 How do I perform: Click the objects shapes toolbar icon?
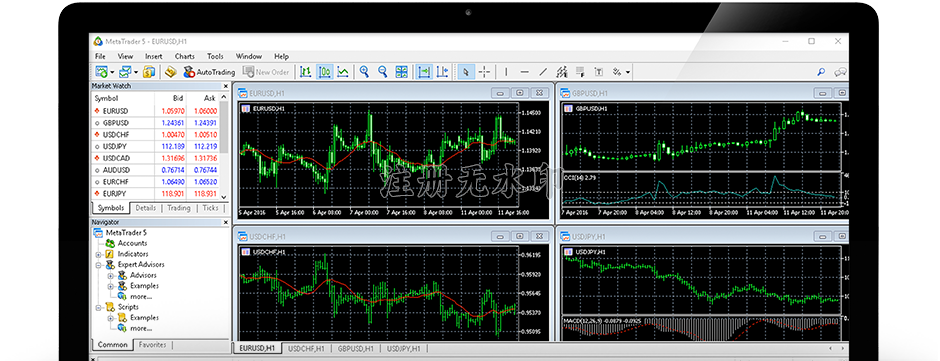[x=617, y=72]
